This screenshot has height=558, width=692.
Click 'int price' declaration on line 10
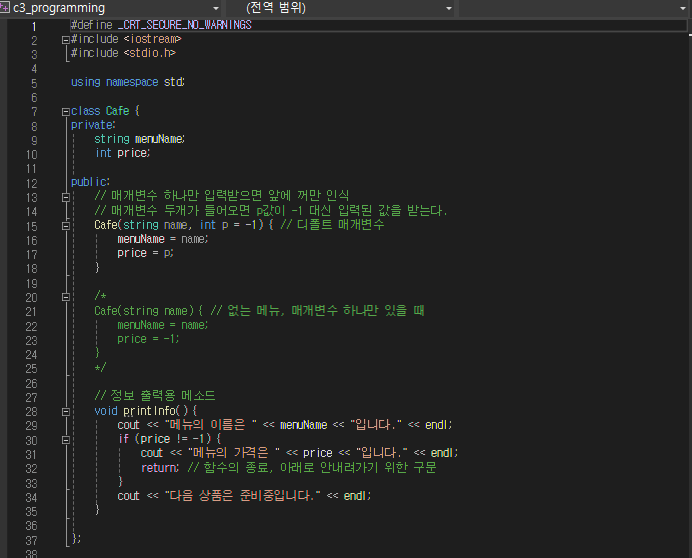pos(122,153)
